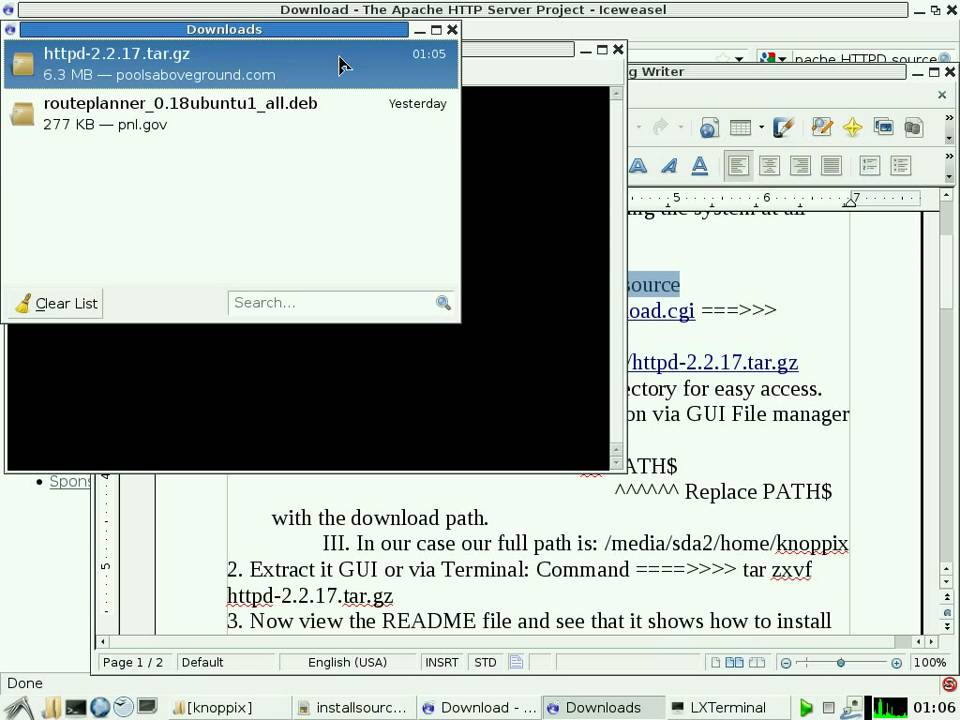This screenshot has width=960, height=720.
Task: Click the Find & Replace icon in Writer
Action: (822, 127)
